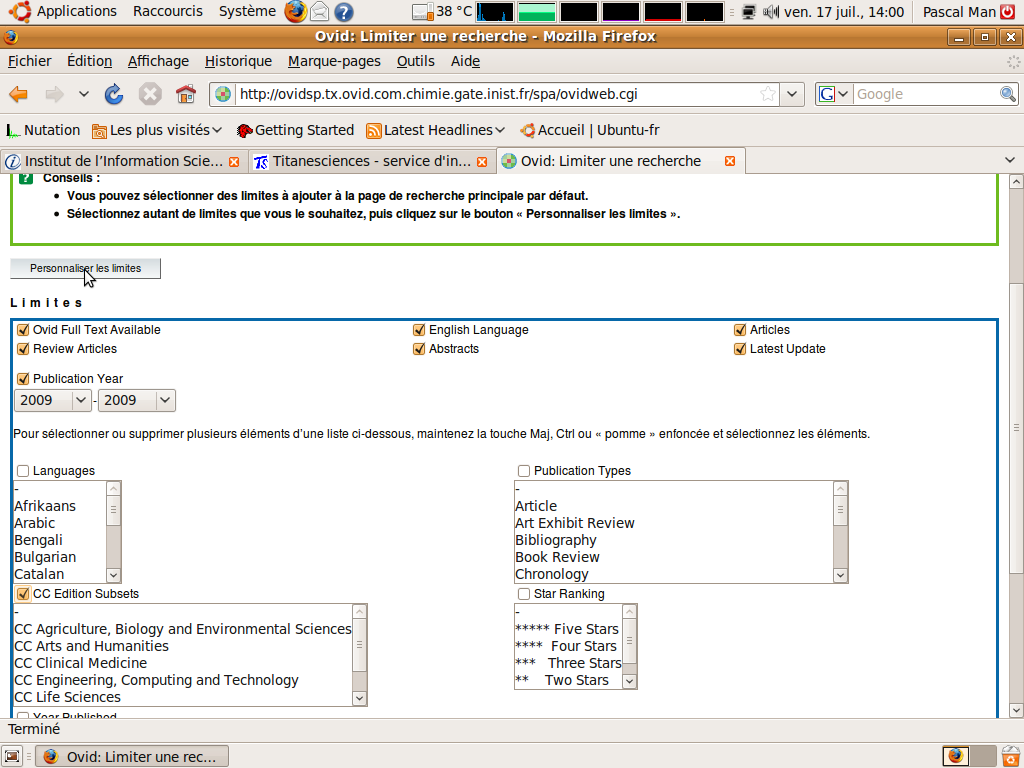The image size is (1024, 768).
Task: Click the volume speaker icon
Action: point(771,12)
